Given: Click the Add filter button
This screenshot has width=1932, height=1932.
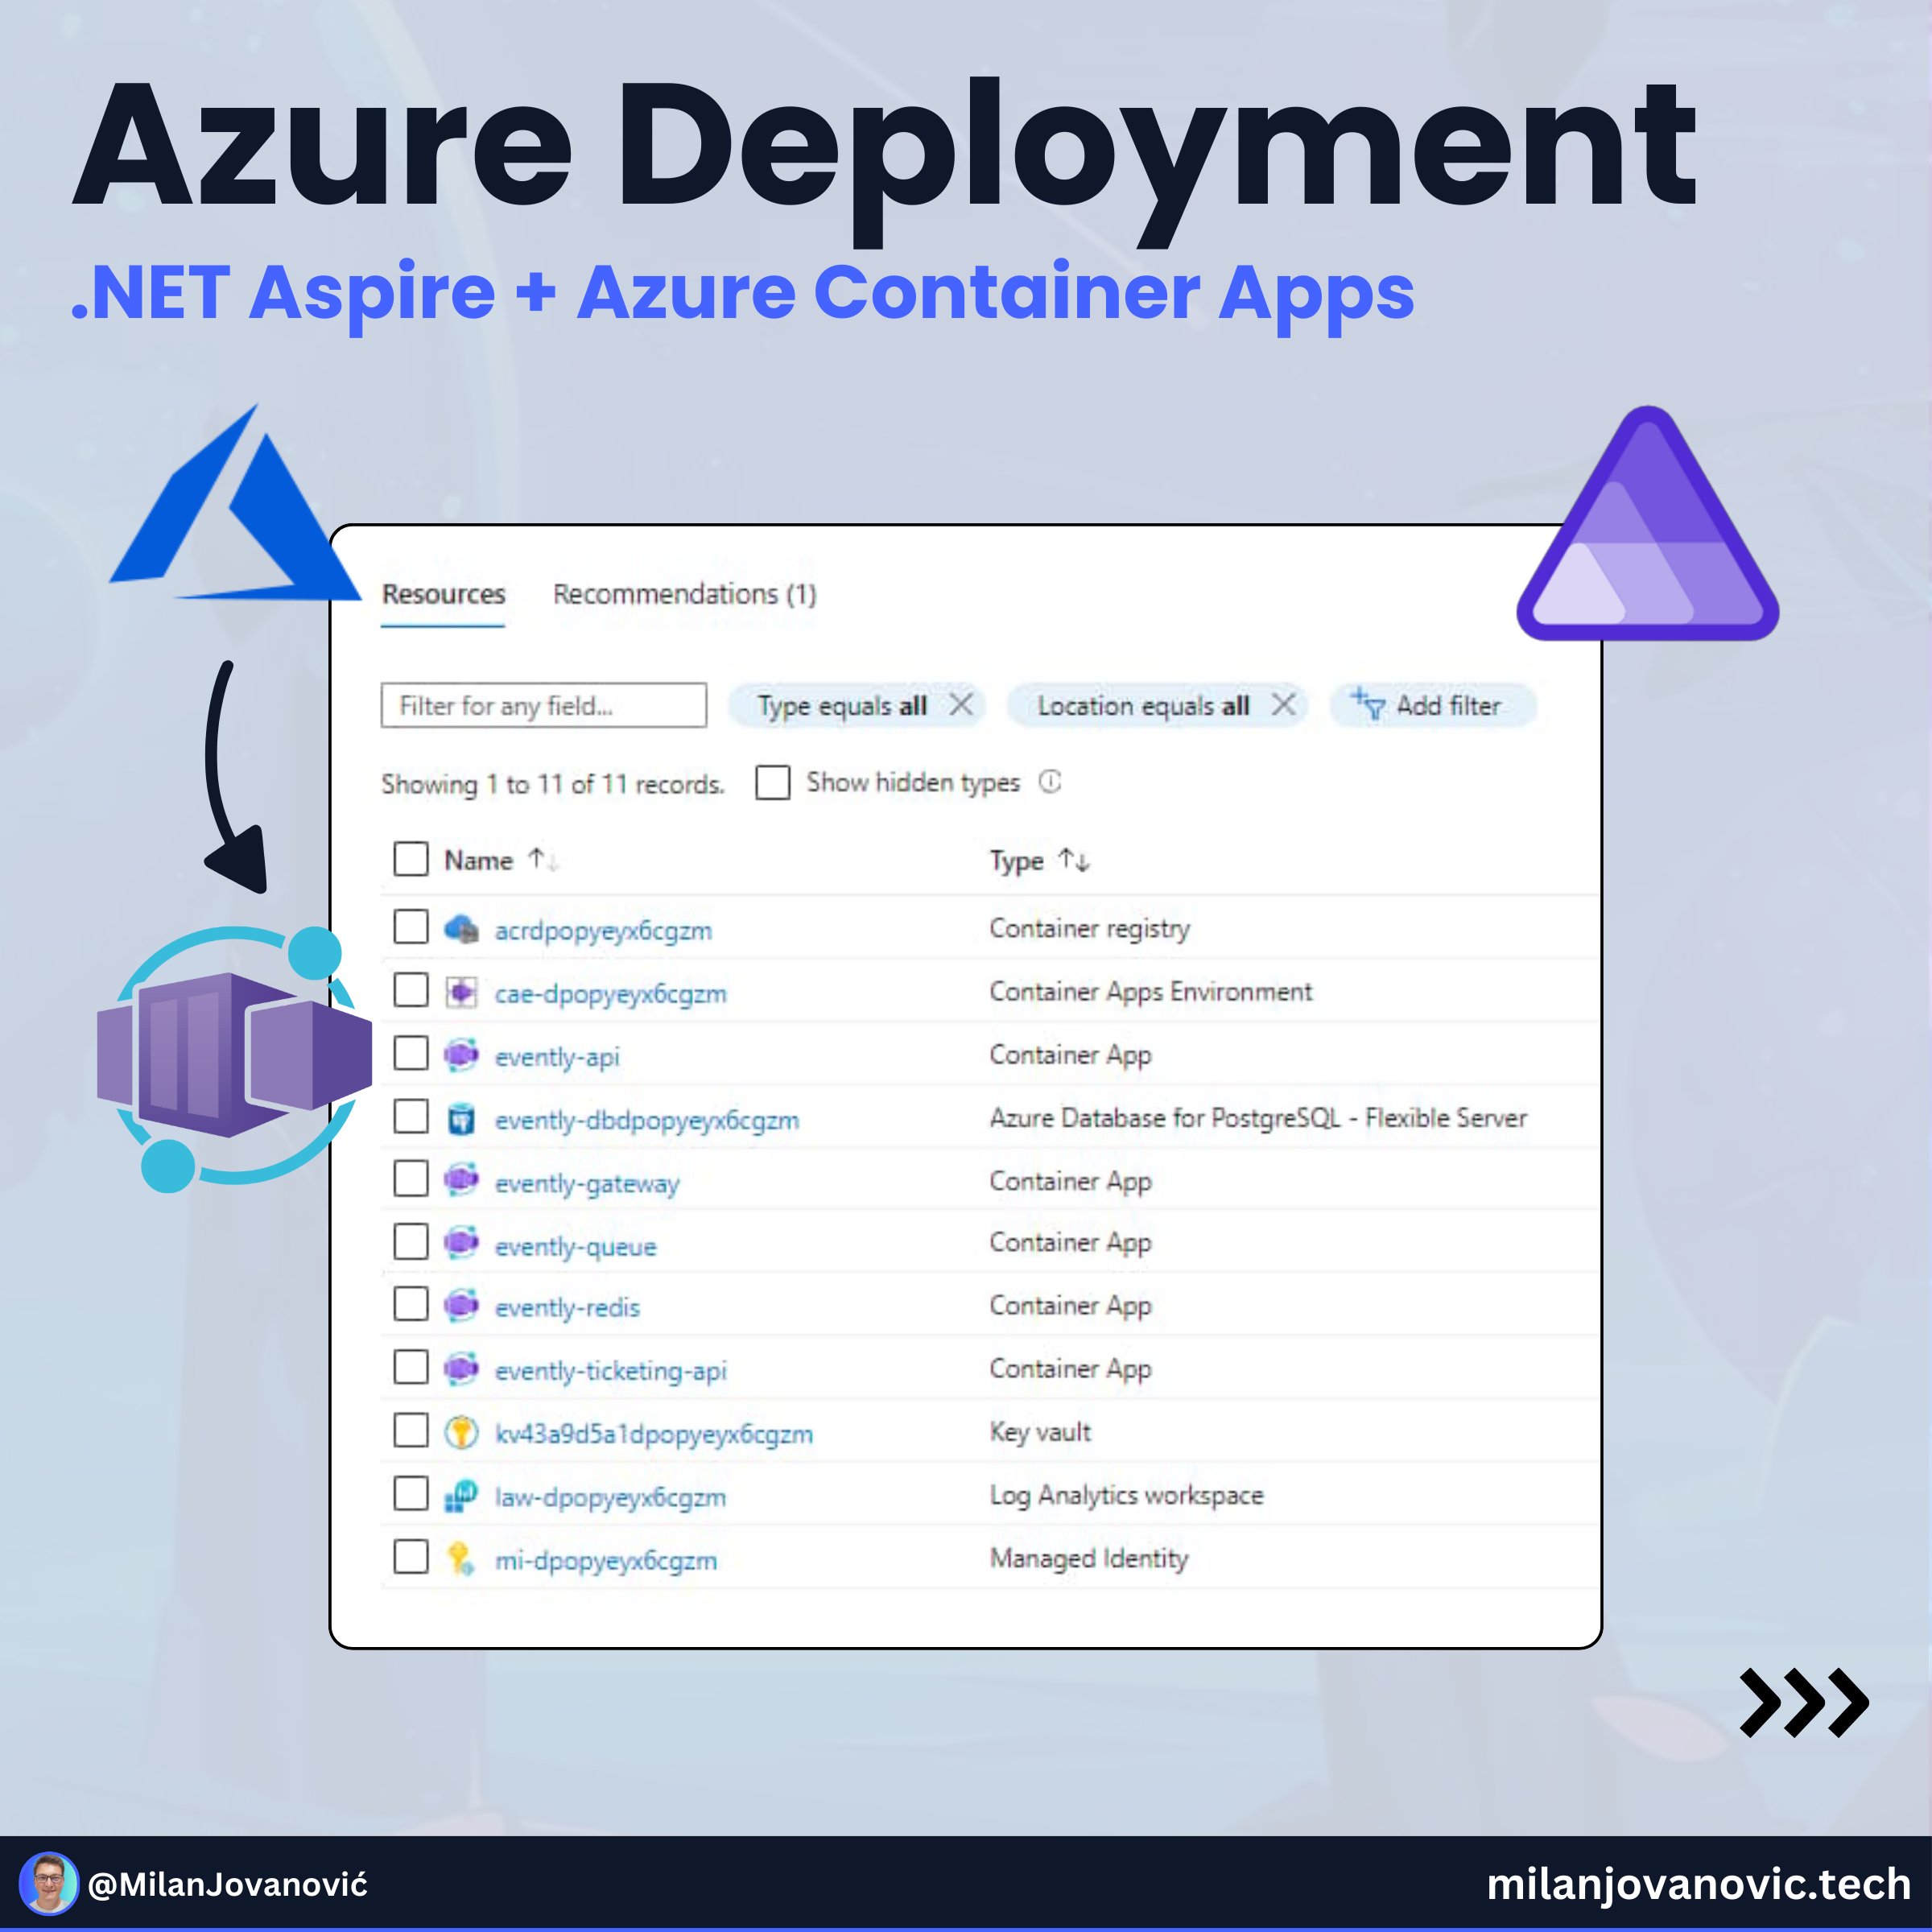Looking at the screenshot, I should pos(1432,705).
